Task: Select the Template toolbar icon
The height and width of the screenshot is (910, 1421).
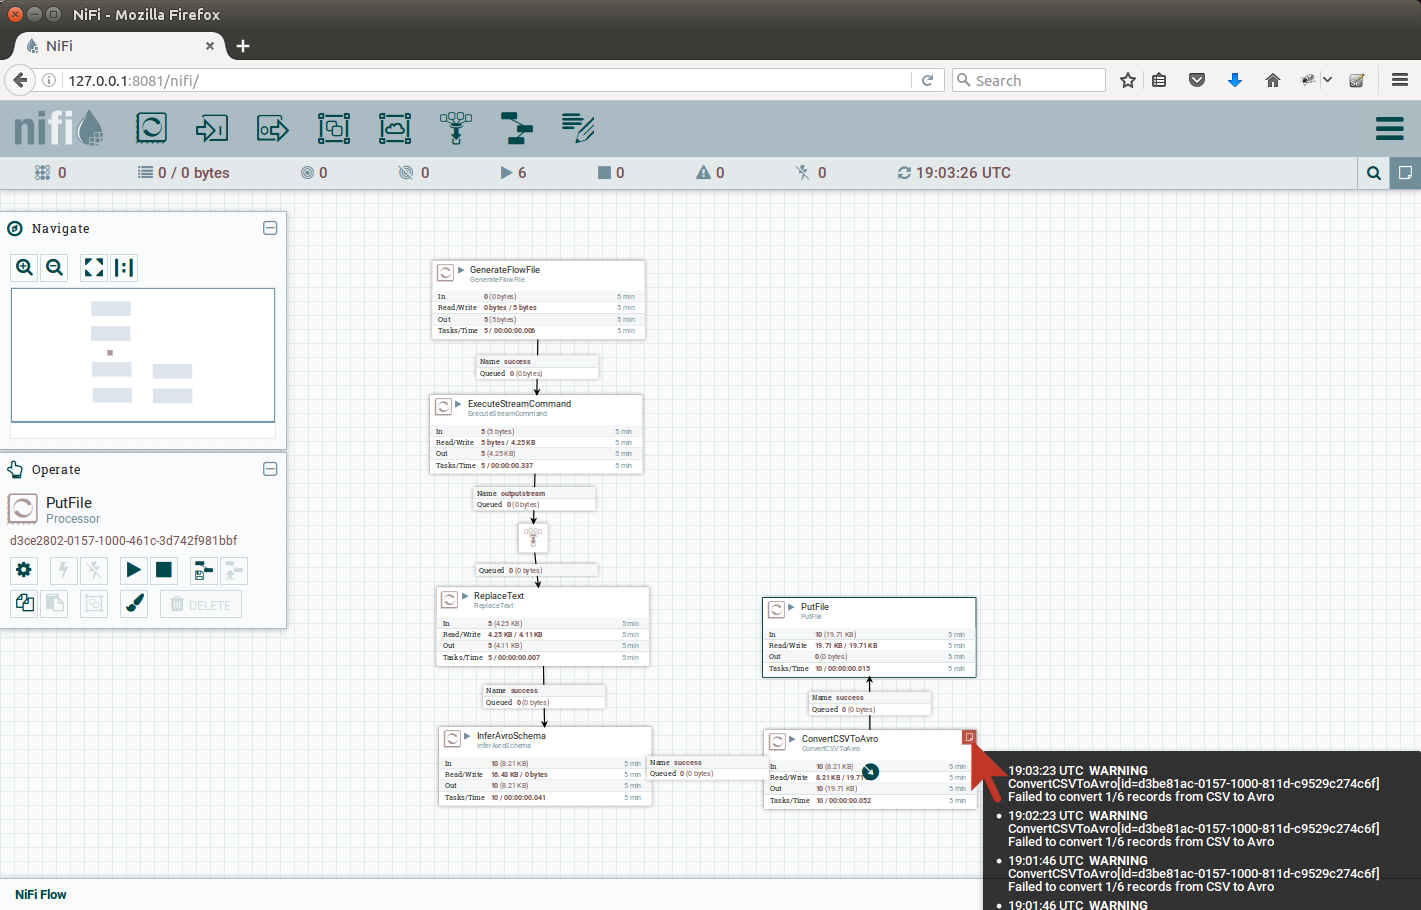Action: (517, 128)
